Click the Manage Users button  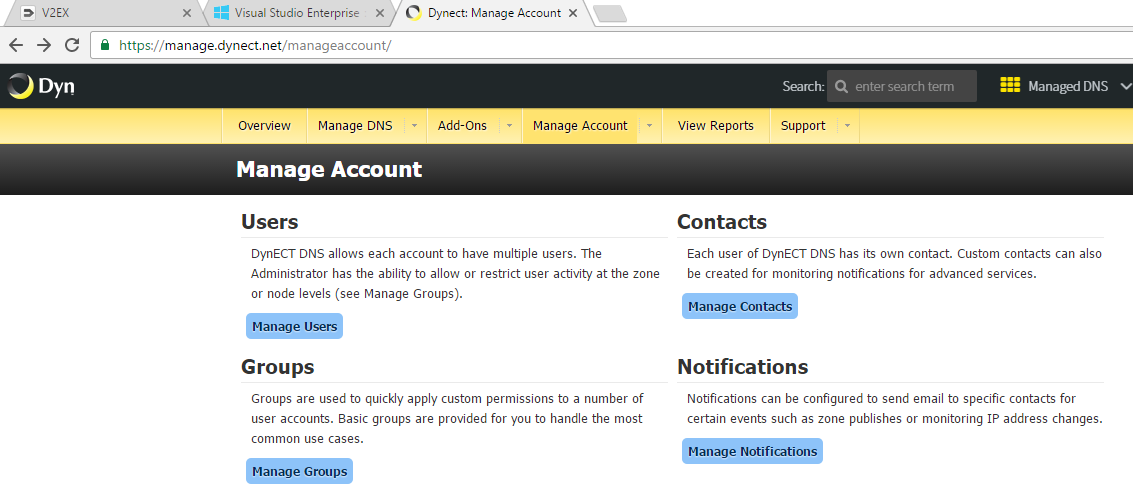(294, 326)
